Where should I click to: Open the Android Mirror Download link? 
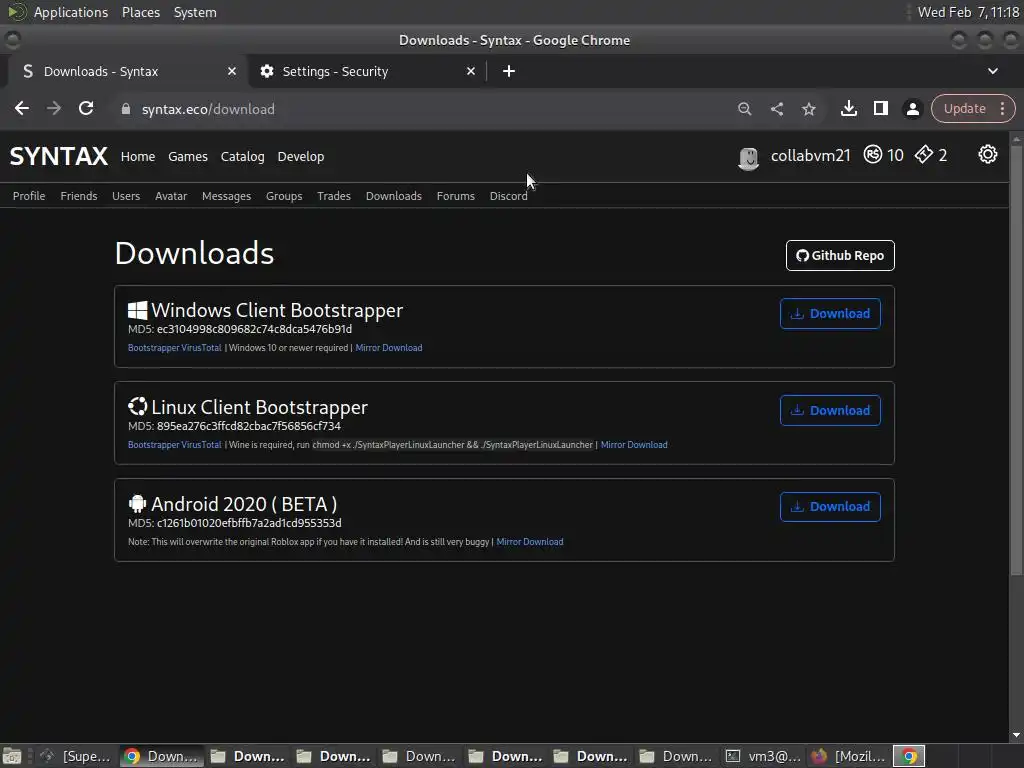[530, 542]
